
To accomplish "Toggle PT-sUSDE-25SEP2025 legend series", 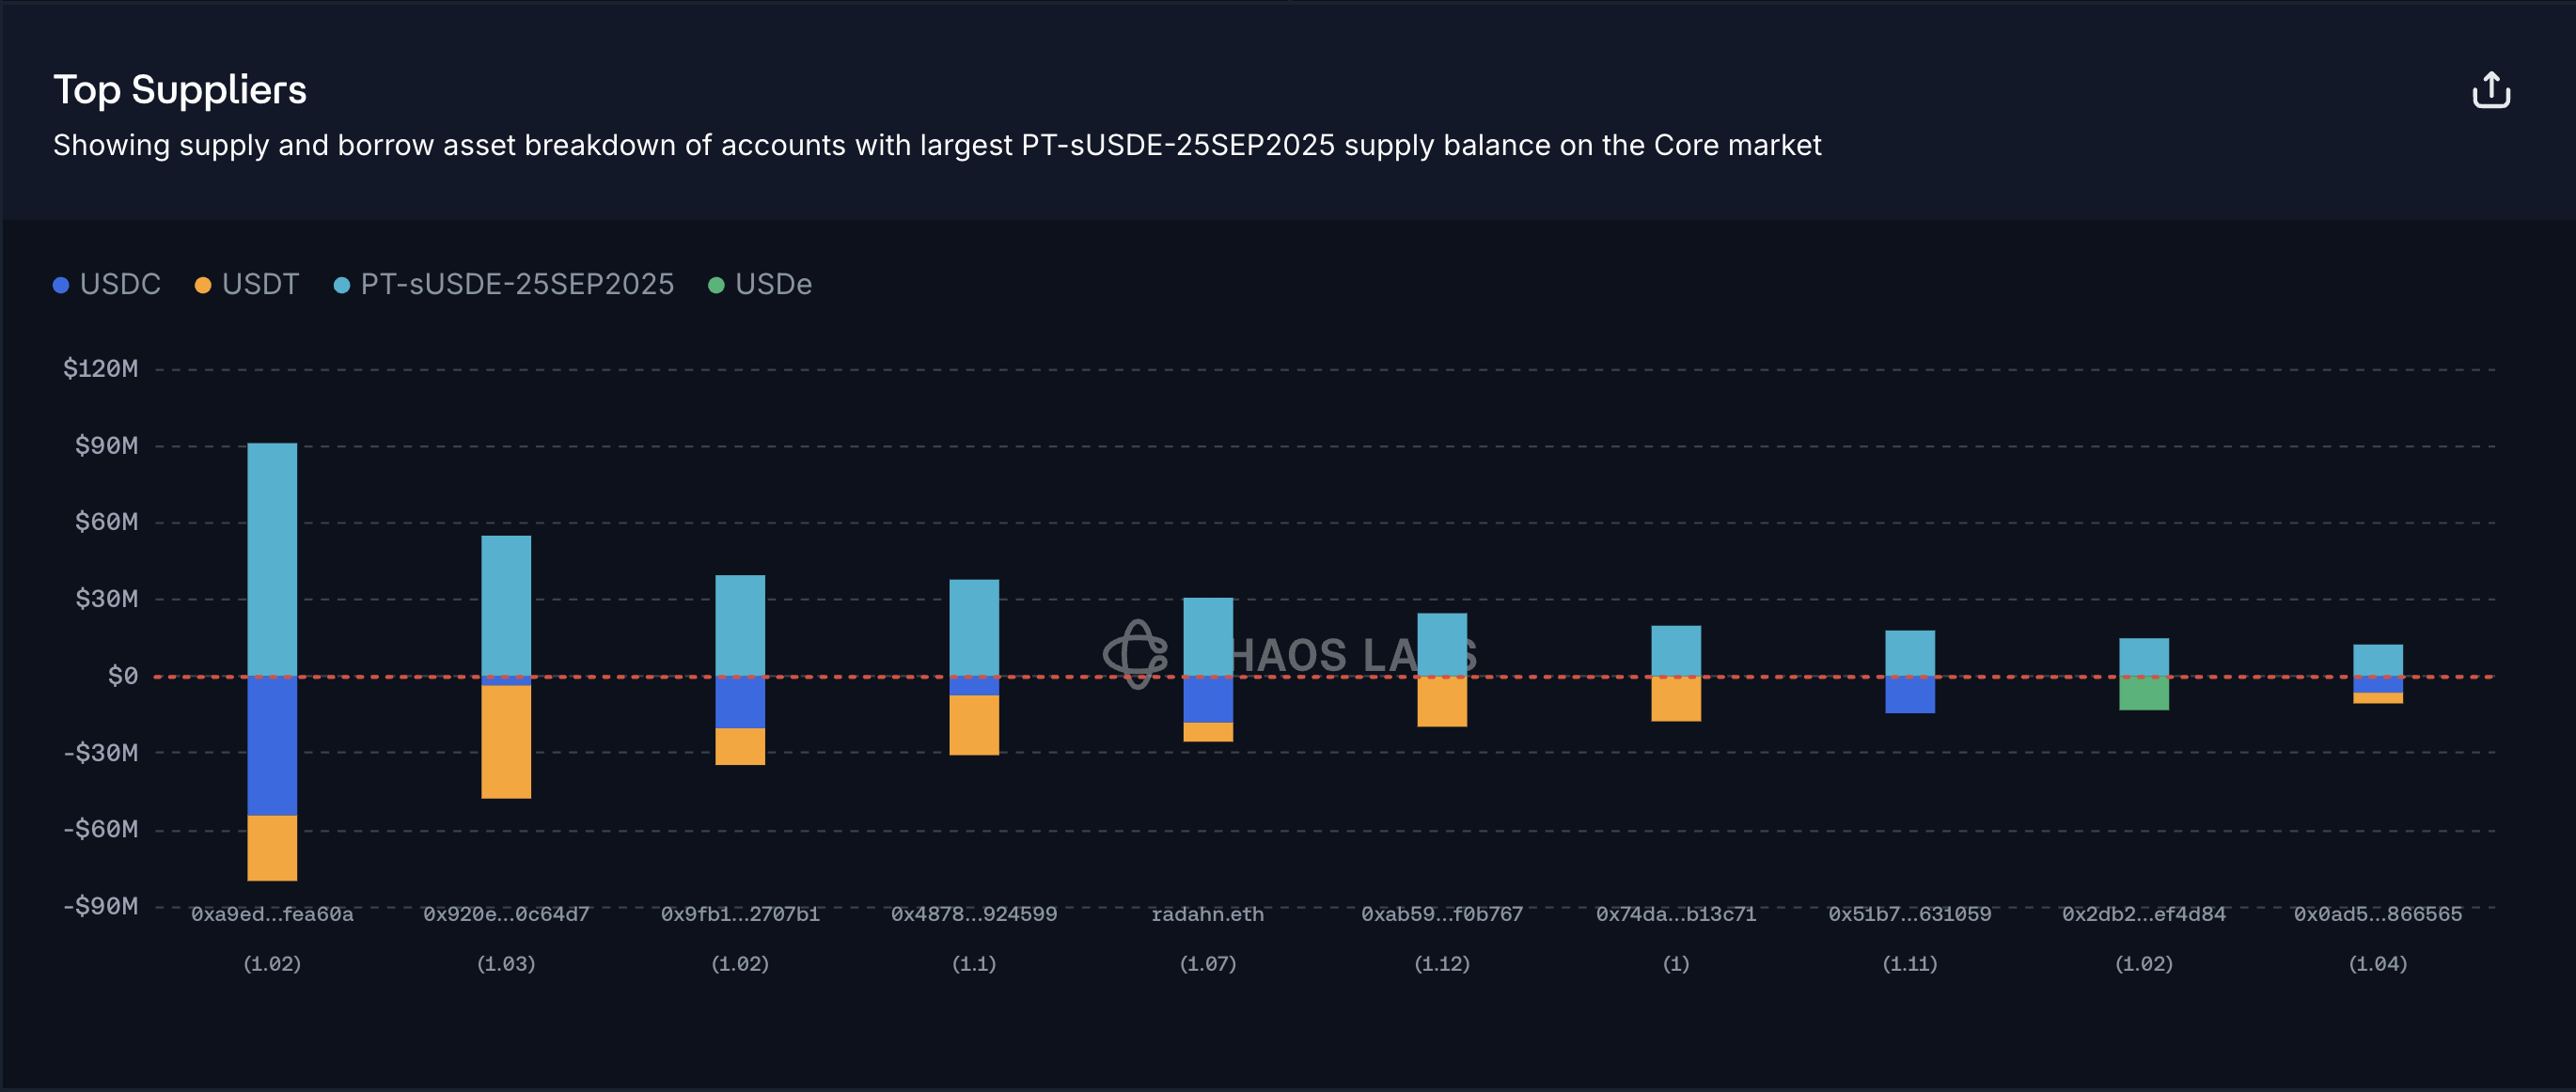I will (504, 285).
